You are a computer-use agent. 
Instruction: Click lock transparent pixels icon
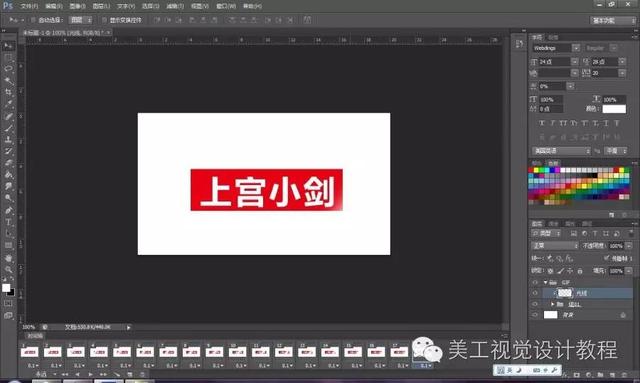(x=551, y=271)
